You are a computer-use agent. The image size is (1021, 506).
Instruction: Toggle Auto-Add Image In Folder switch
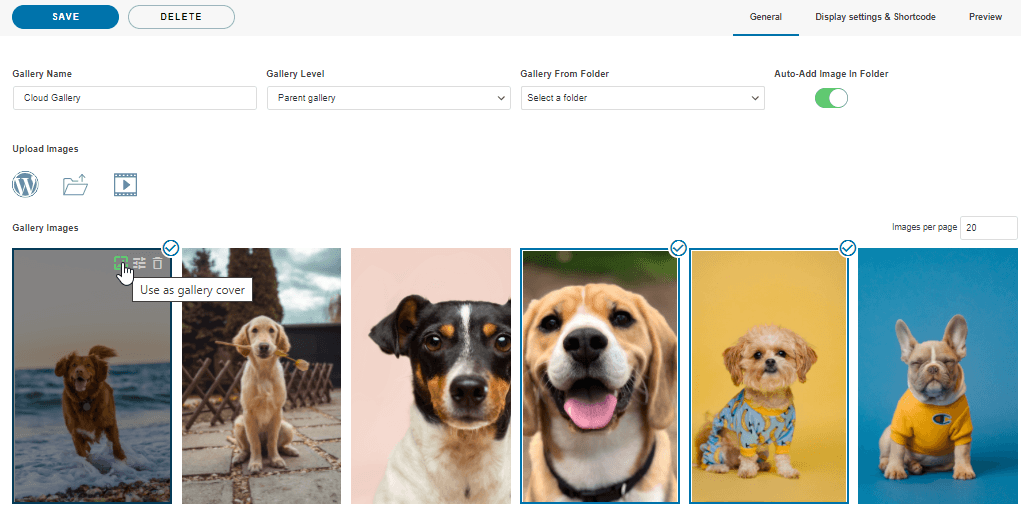[831, 98]
